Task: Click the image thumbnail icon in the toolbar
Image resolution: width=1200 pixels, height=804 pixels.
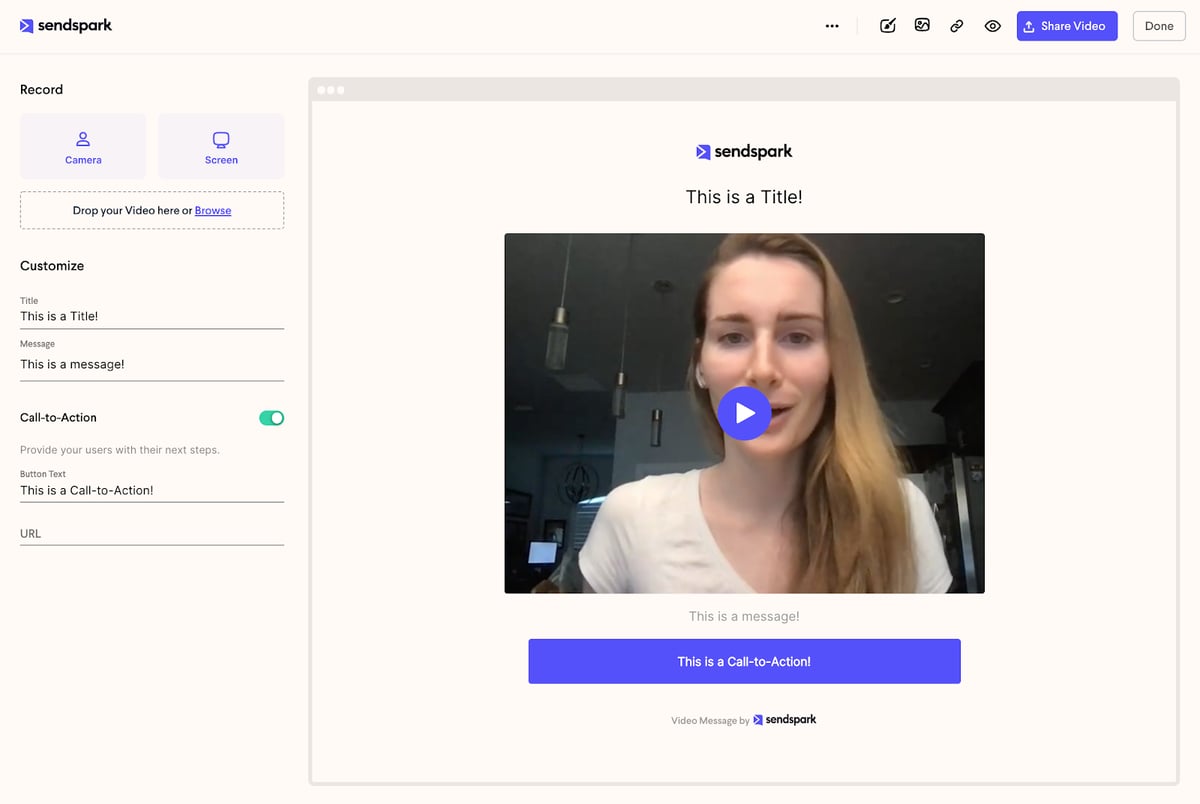Action: tap(922, 25)
